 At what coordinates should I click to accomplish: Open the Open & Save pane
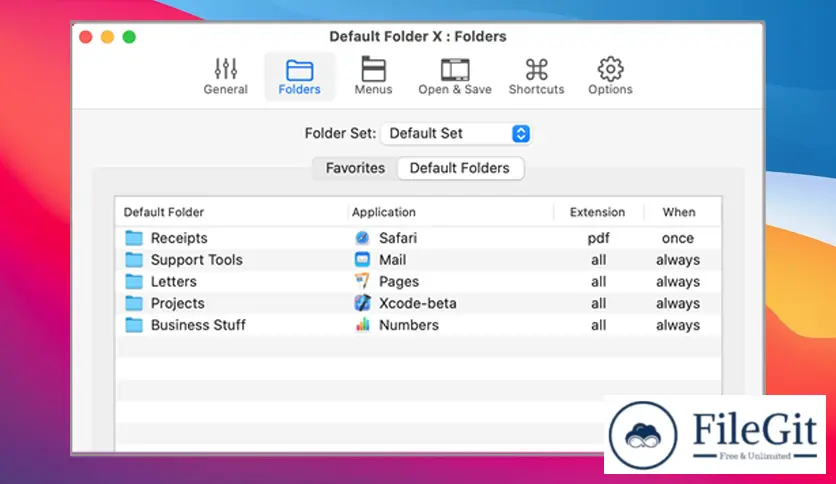455,76
